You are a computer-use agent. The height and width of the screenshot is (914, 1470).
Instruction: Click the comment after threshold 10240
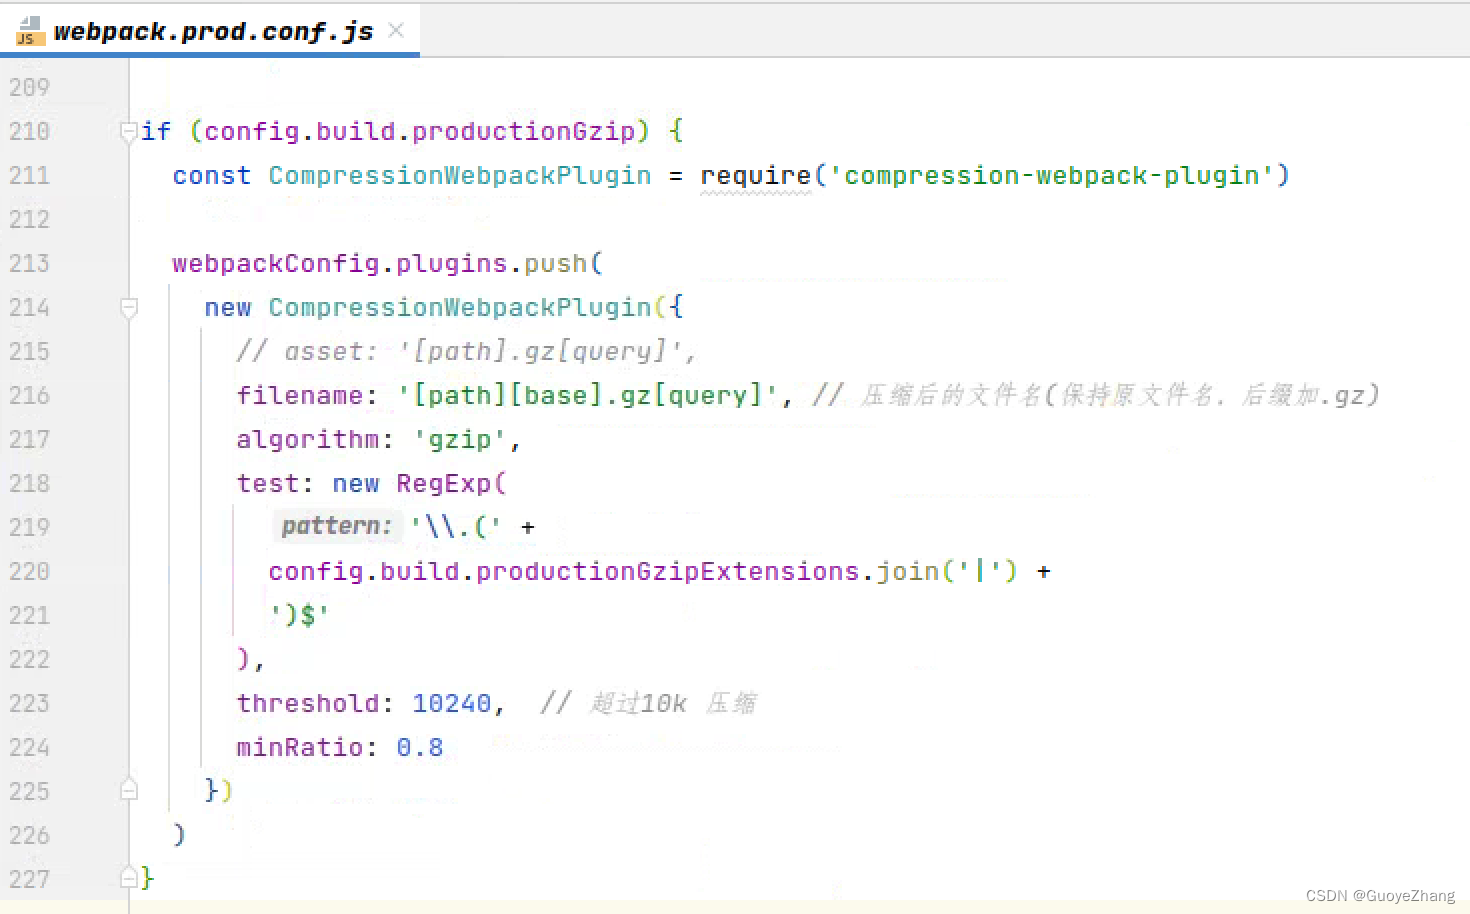(x=648, y=704)
